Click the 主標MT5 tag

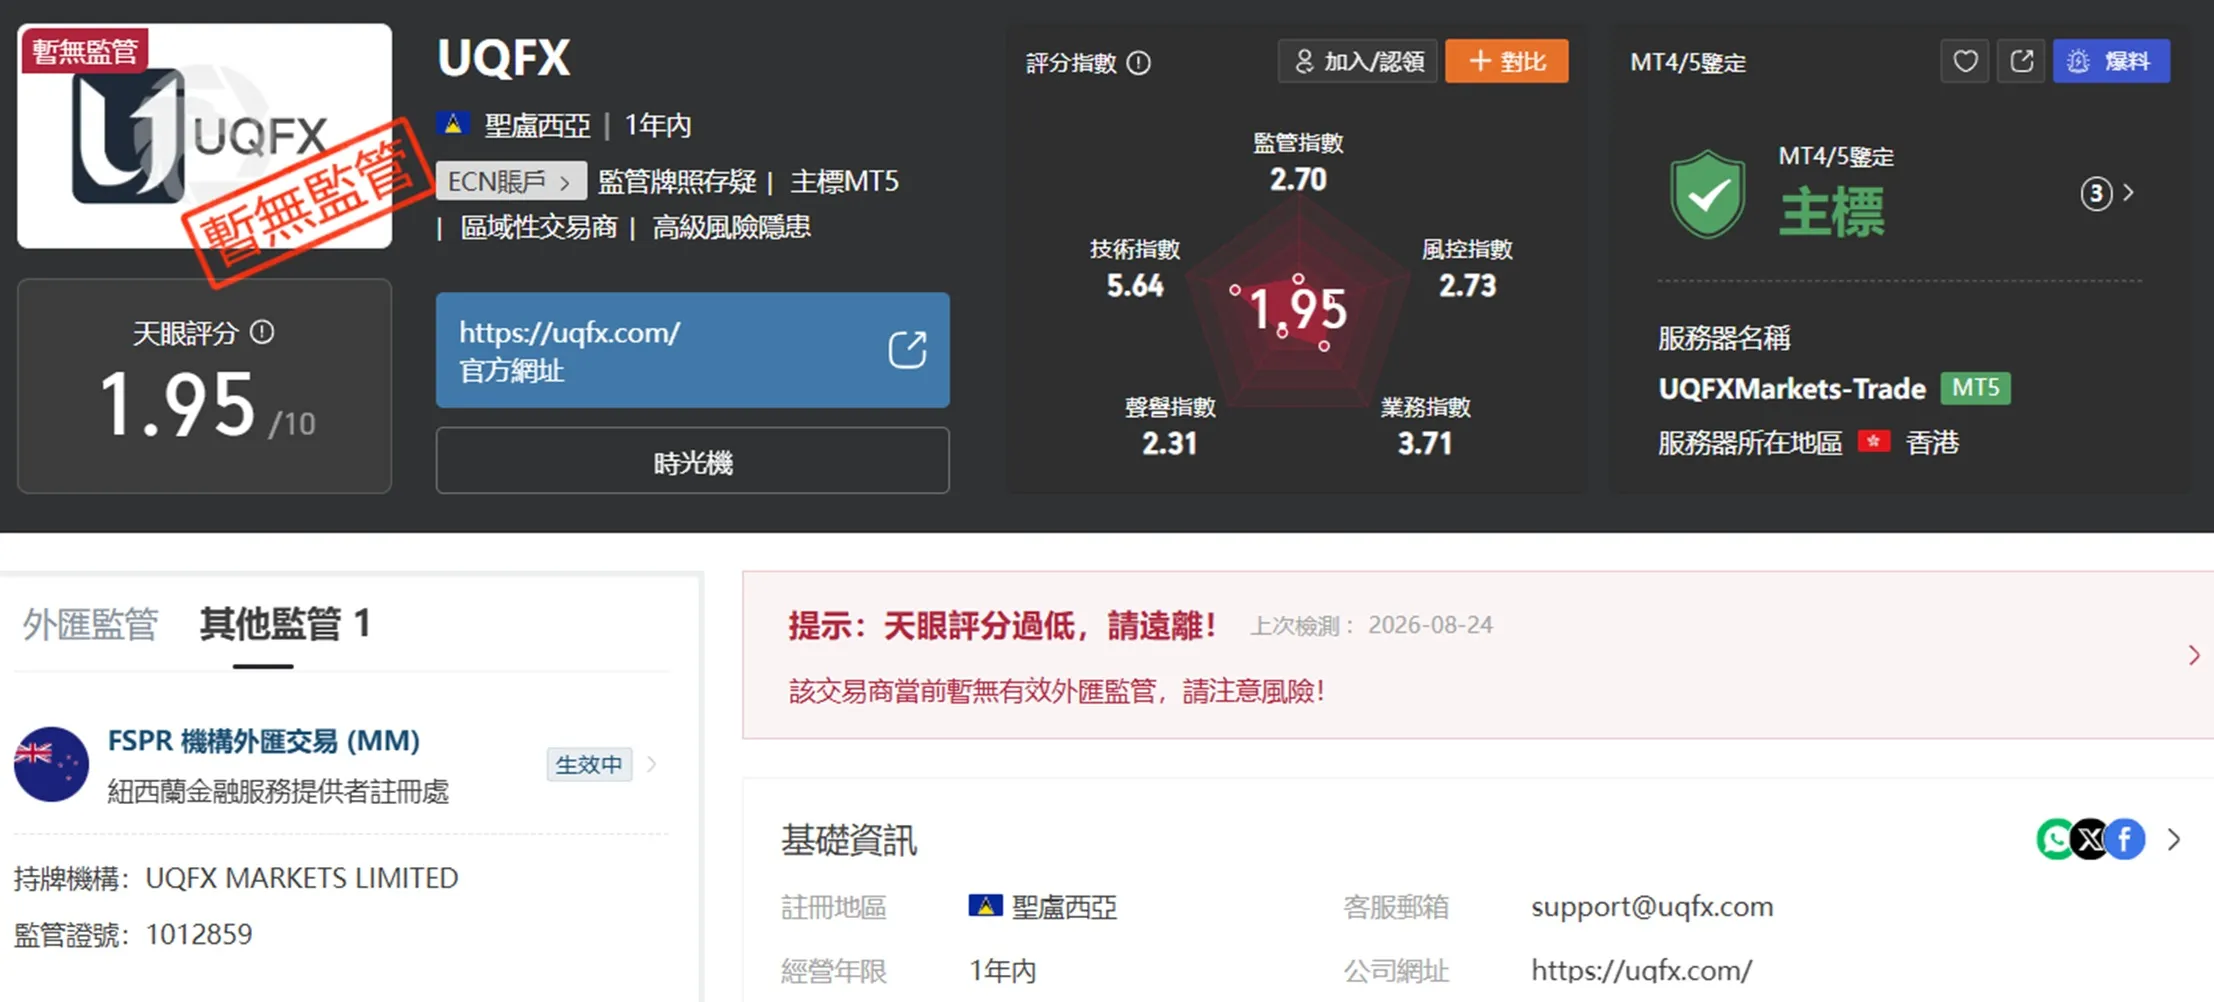pyautogui.click(x=844, y=182)
